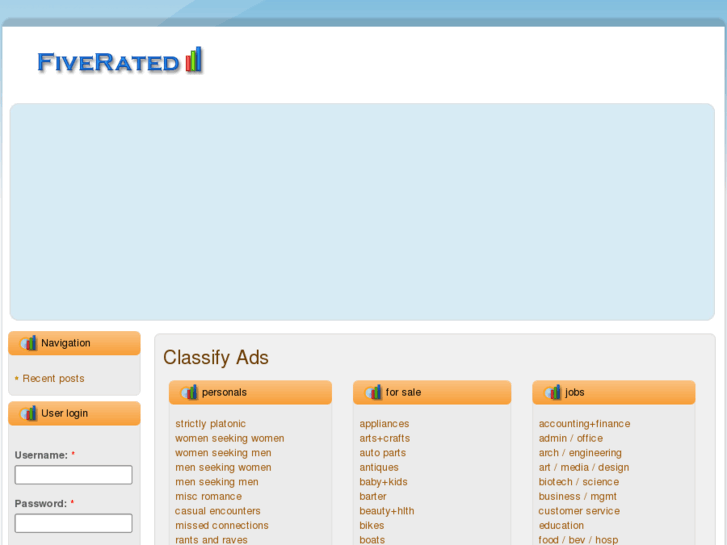Open men seeking women listings
The image size is (727, 545).
click(223, 467)
